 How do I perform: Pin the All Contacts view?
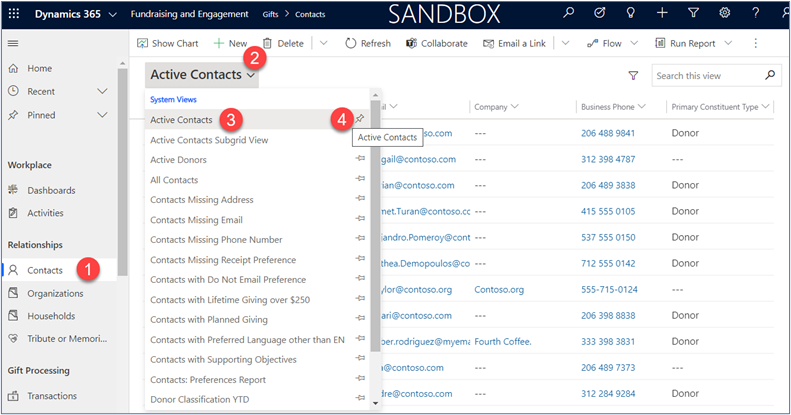[x=360, y=180]
